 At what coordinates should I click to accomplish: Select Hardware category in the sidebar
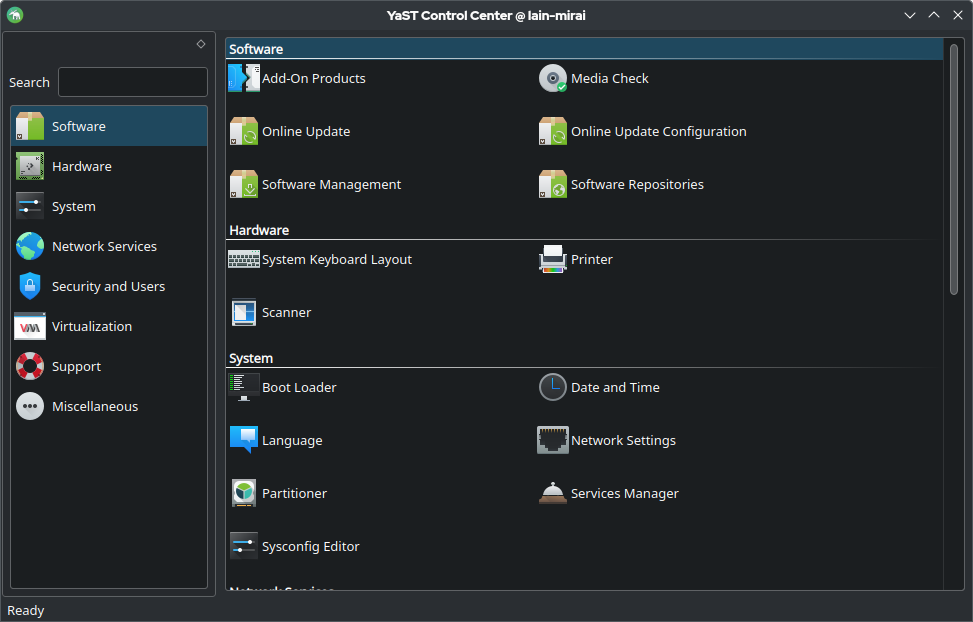pos(82,167)
